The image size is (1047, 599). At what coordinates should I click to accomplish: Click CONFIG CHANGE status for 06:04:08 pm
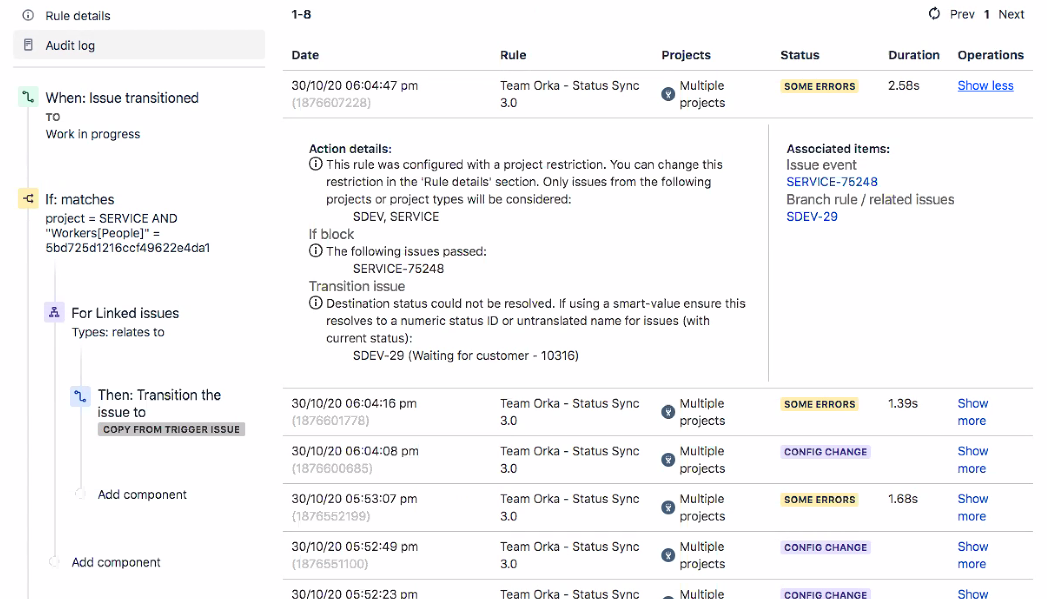coord(825,451)
